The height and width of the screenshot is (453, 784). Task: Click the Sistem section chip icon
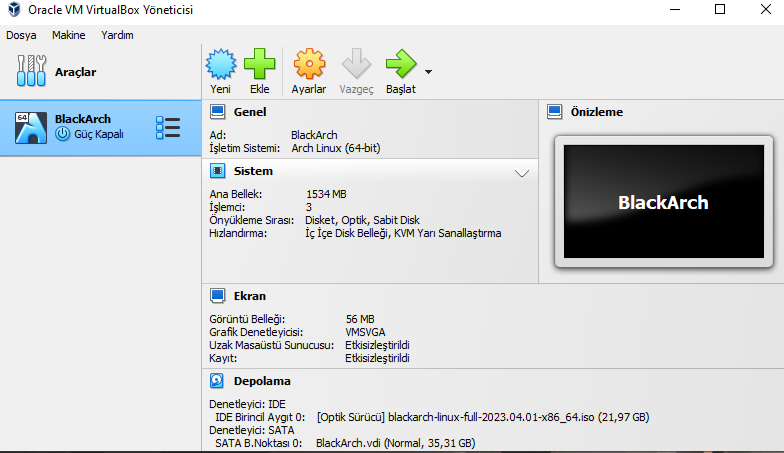(218, 171)
